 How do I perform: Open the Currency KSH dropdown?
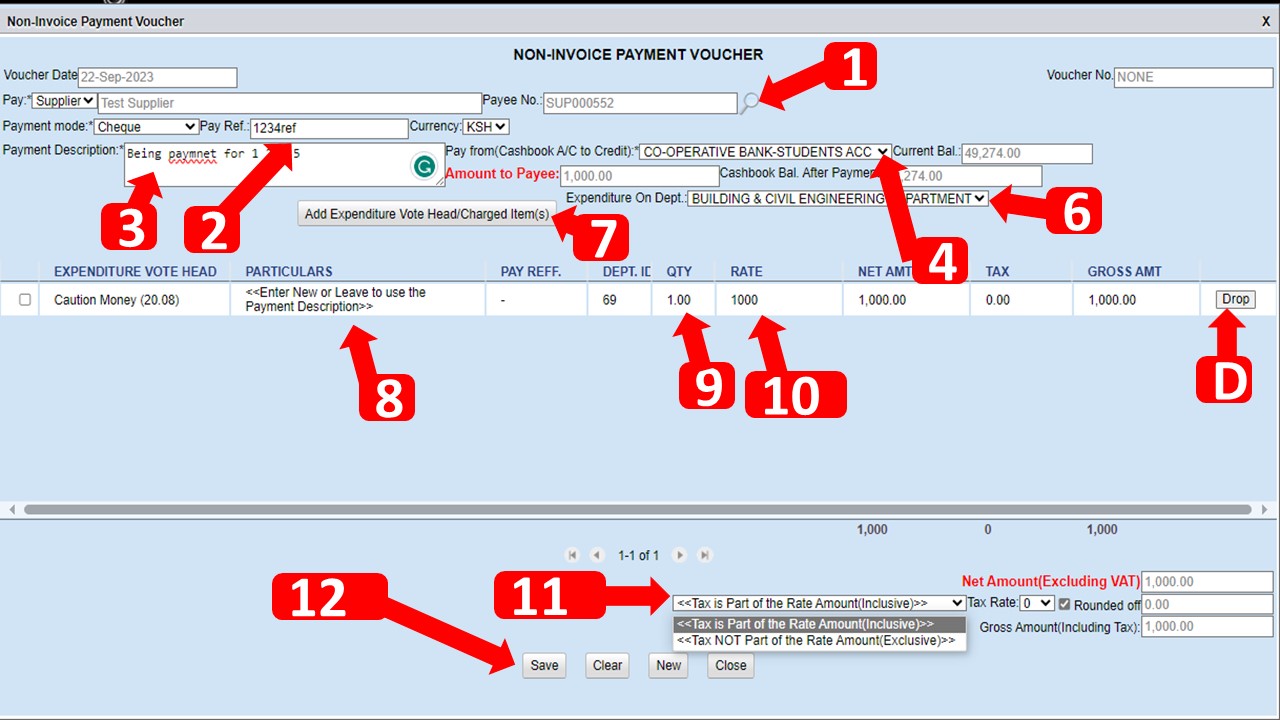click(486, 127)
